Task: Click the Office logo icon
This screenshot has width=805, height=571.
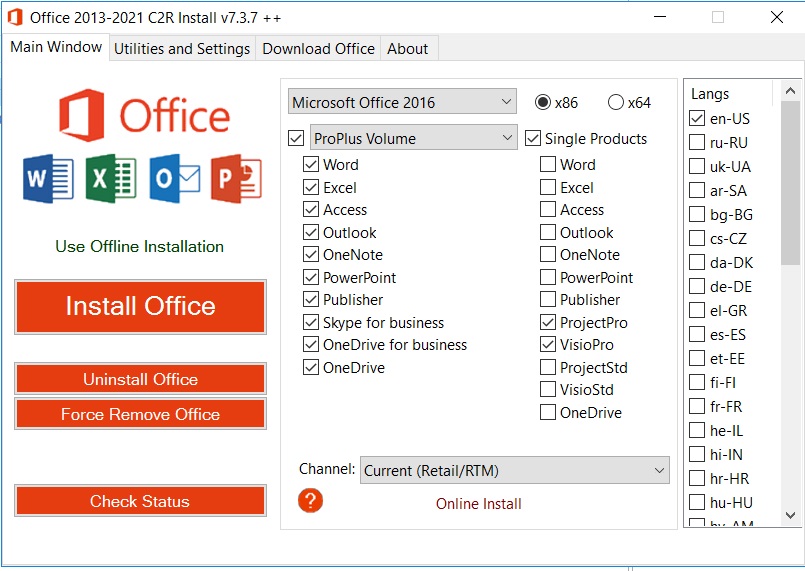Action: (82, 115)
